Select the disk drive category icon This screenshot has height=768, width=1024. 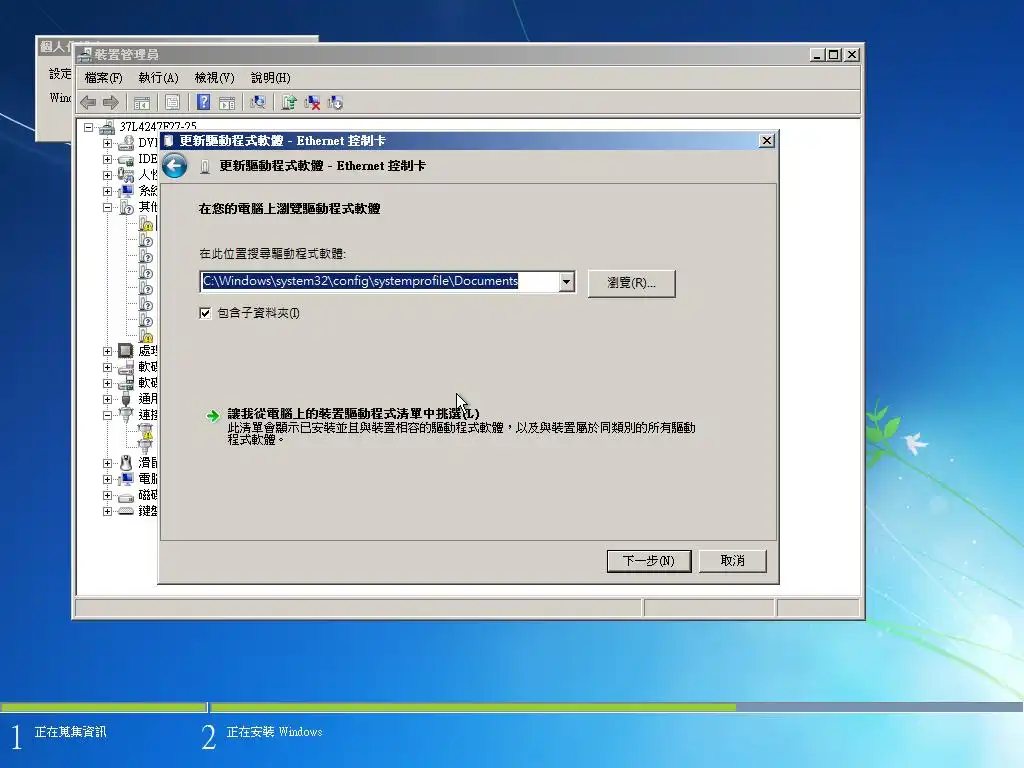[x=126, y=496]
